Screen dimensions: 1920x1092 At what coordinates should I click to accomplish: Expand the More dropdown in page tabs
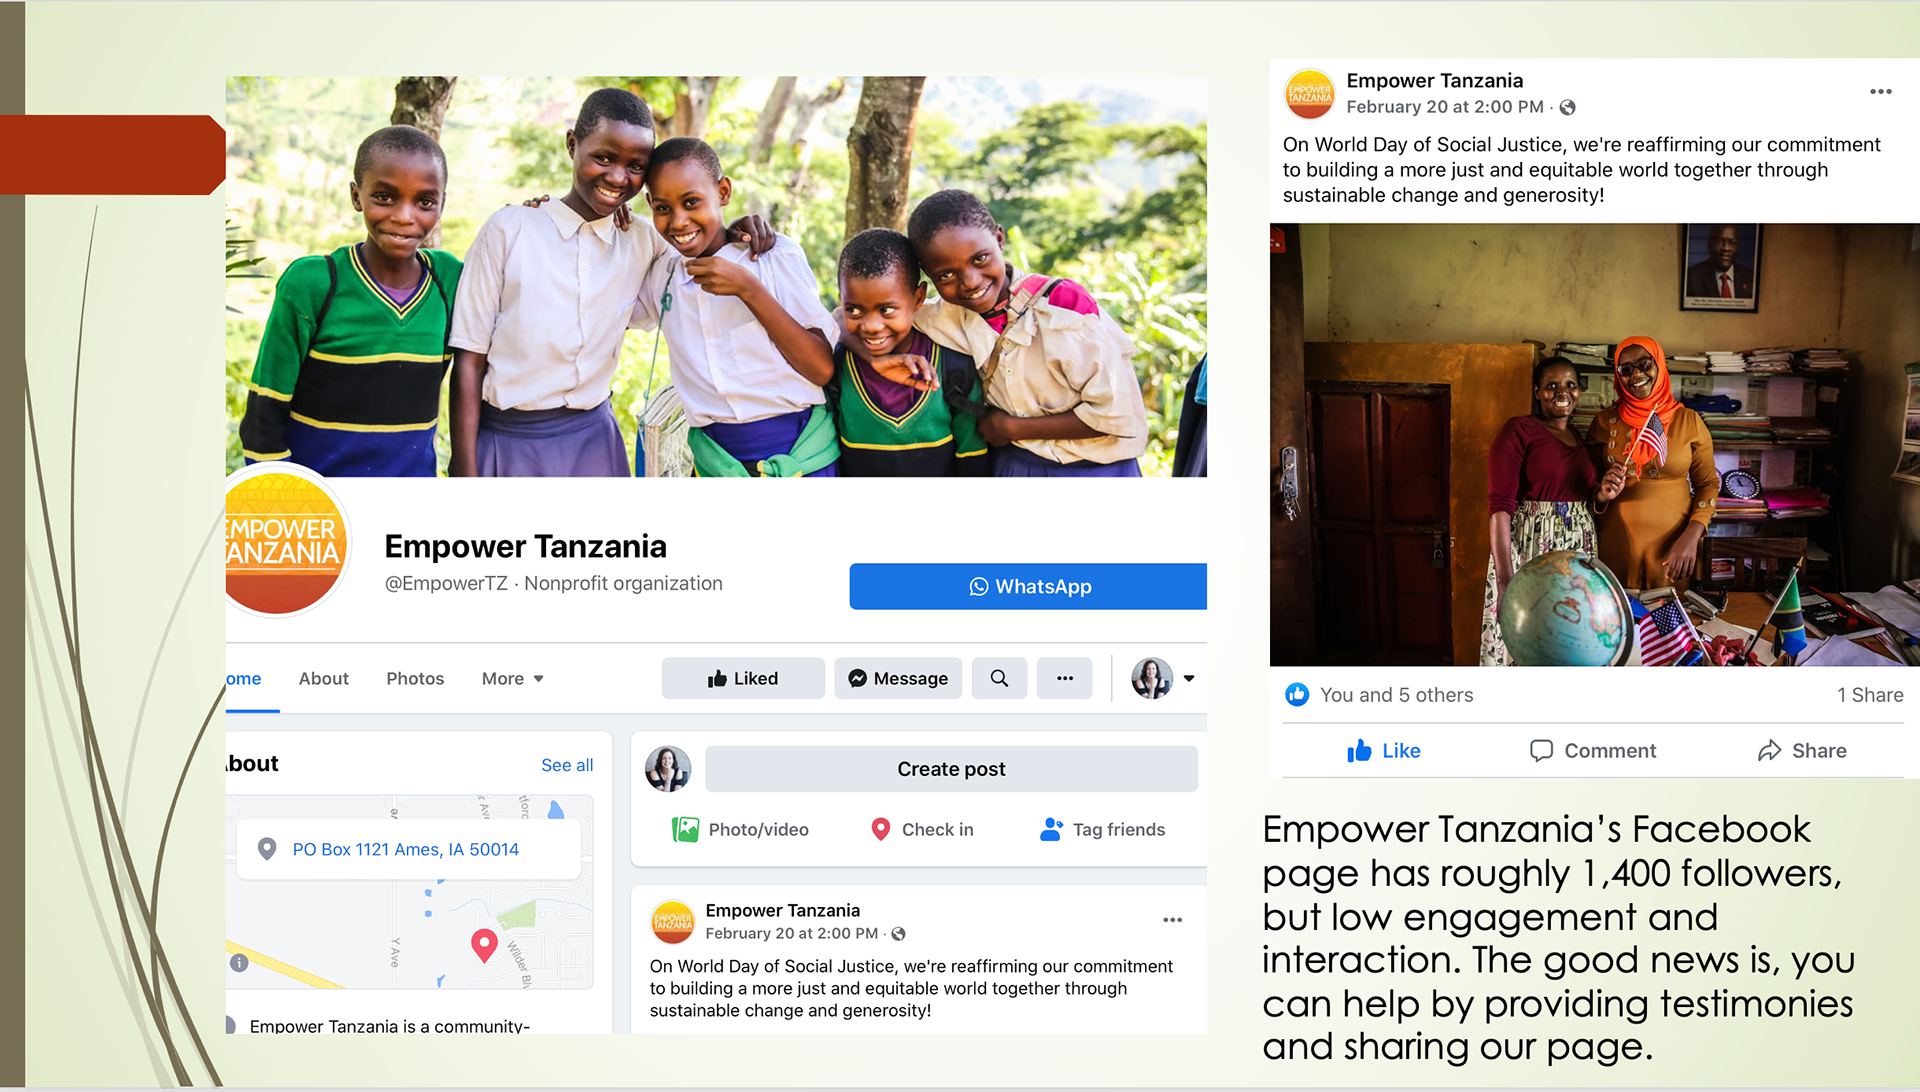point(512,678)
